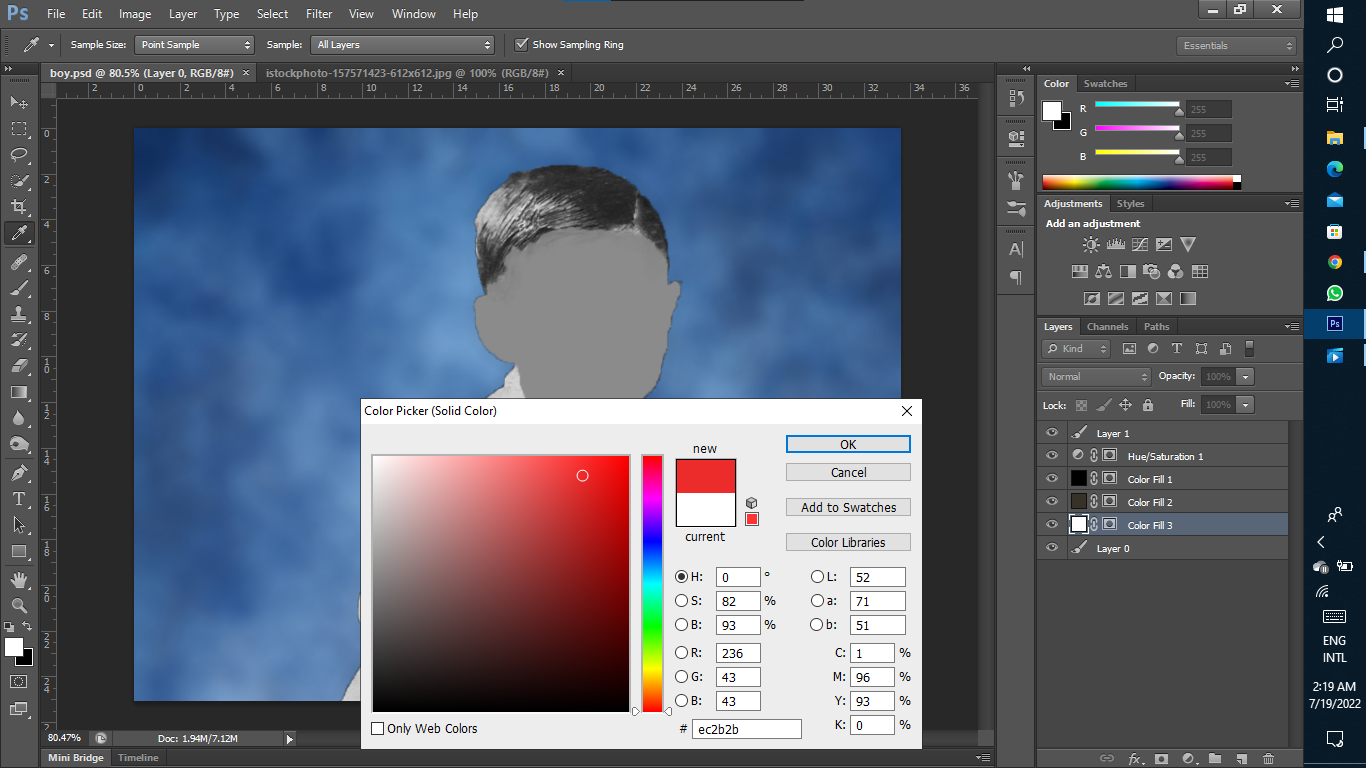
Task: Select the Eyedropper tool
Action: [18, 233]
